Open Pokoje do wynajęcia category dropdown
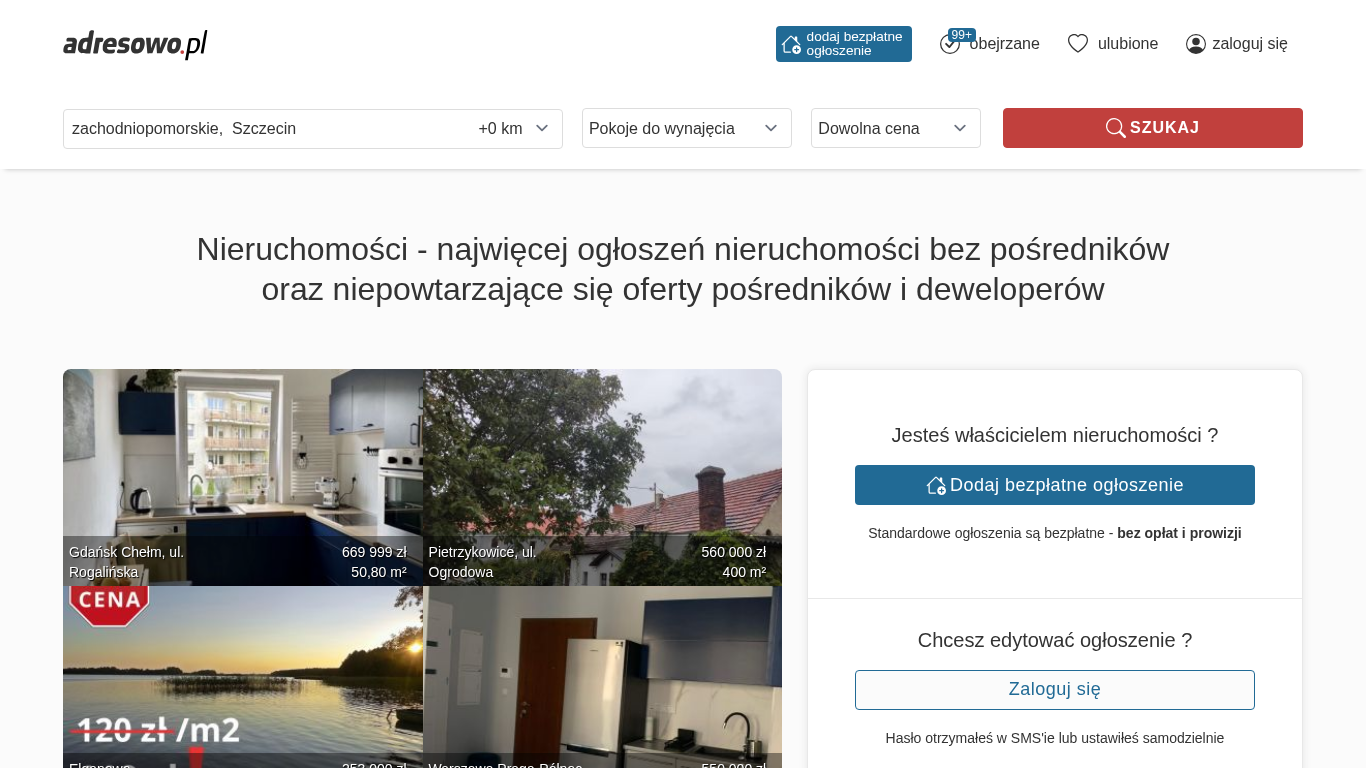Viewport: 1366px width, 768px height. 686,128
